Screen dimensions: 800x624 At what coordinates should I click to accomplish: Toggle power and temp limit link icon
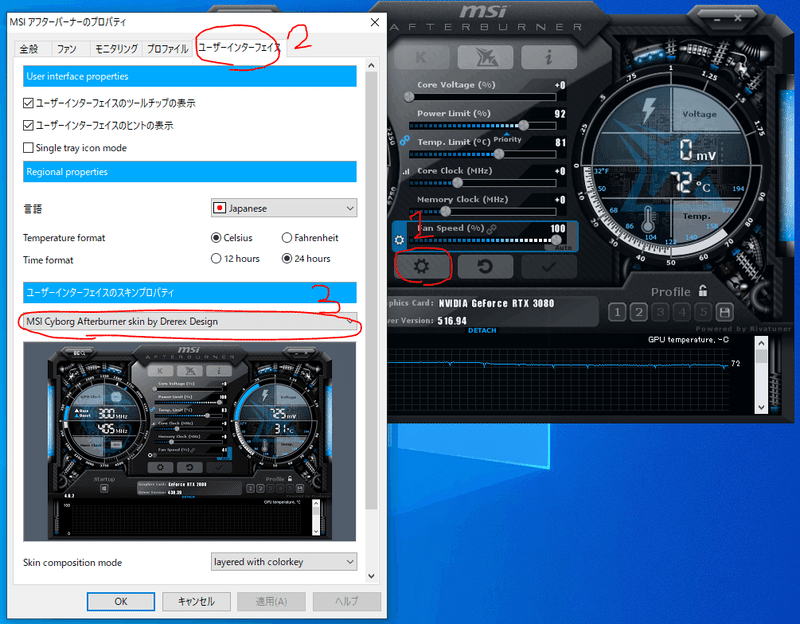click(x=405, y=140)
